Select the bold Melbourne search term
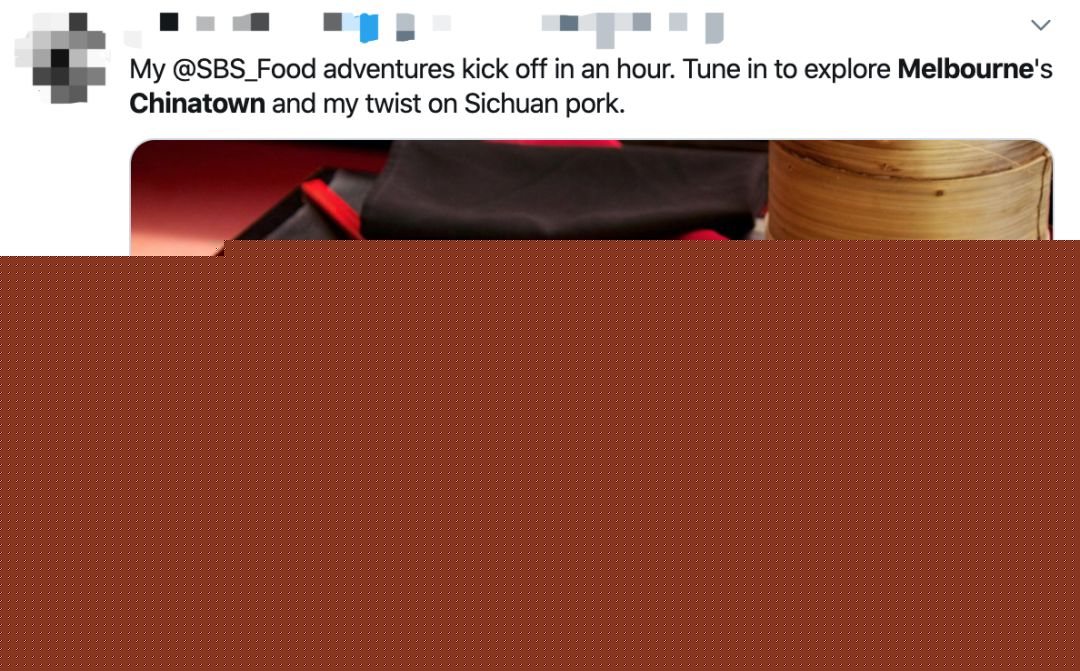Screen dimensions: 1080x671 point(966,69)
